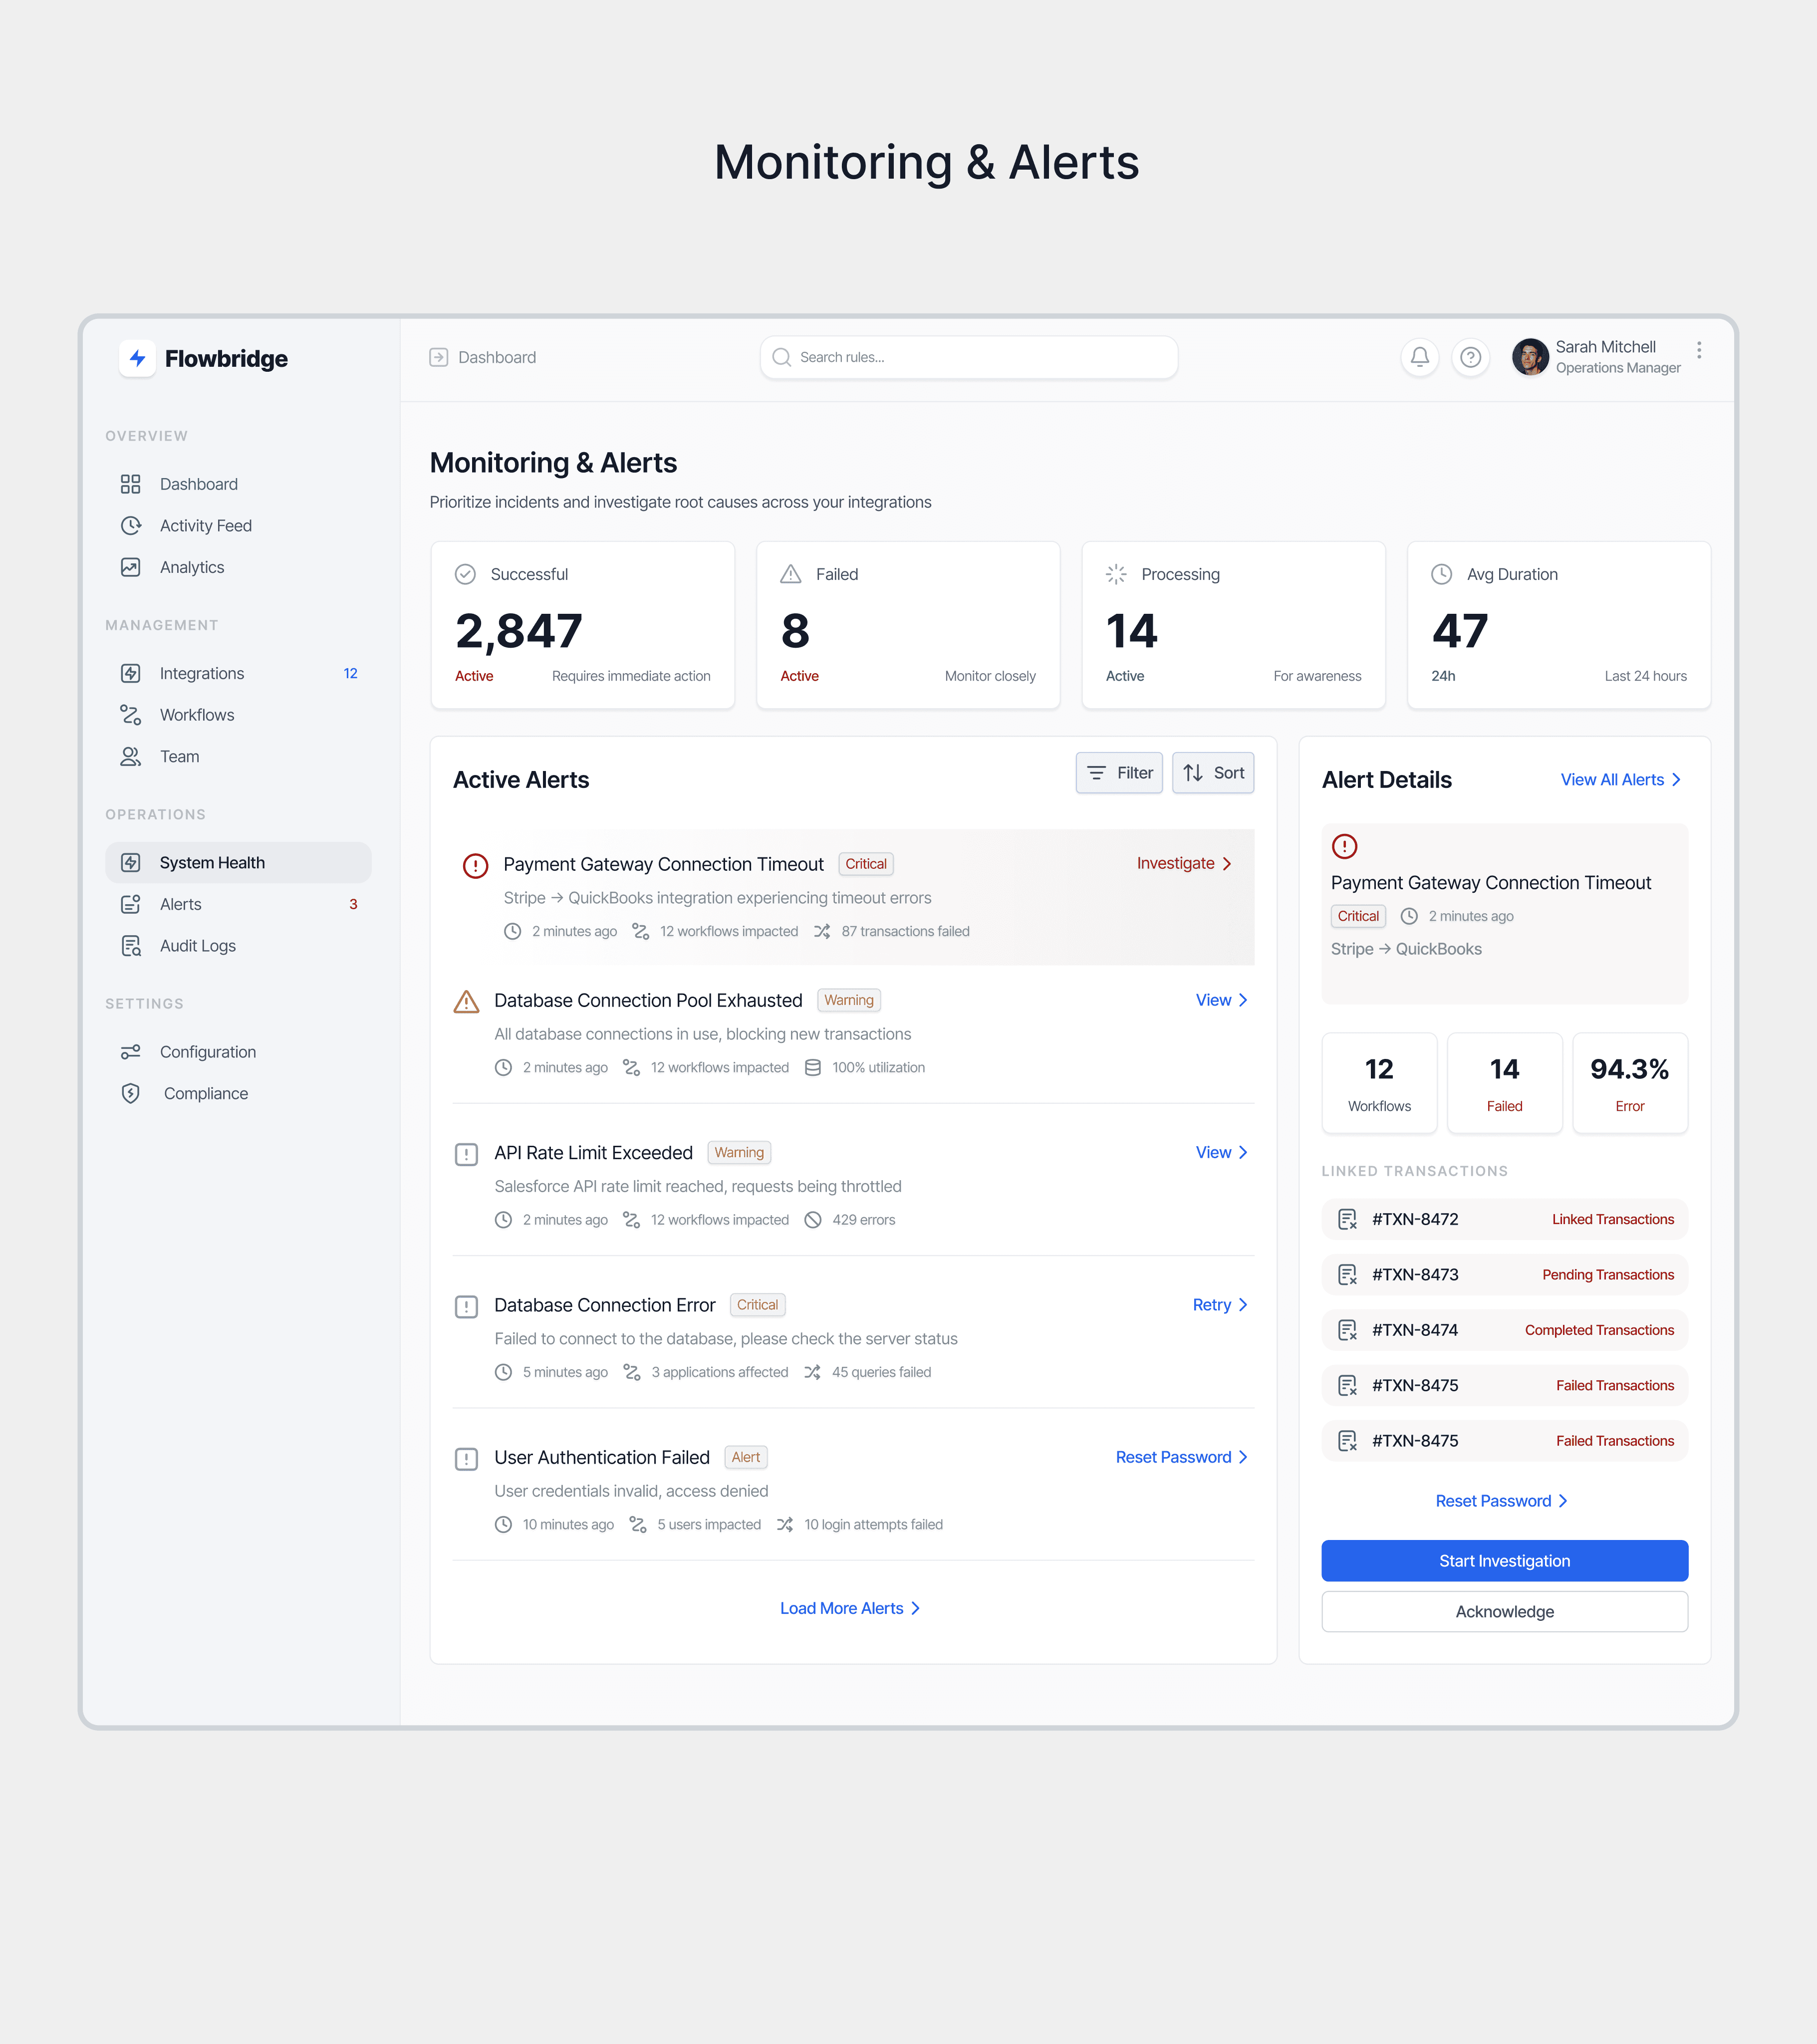Open the help question mark icon
1817x2044 pixels.
click(x=1470, y=357)
